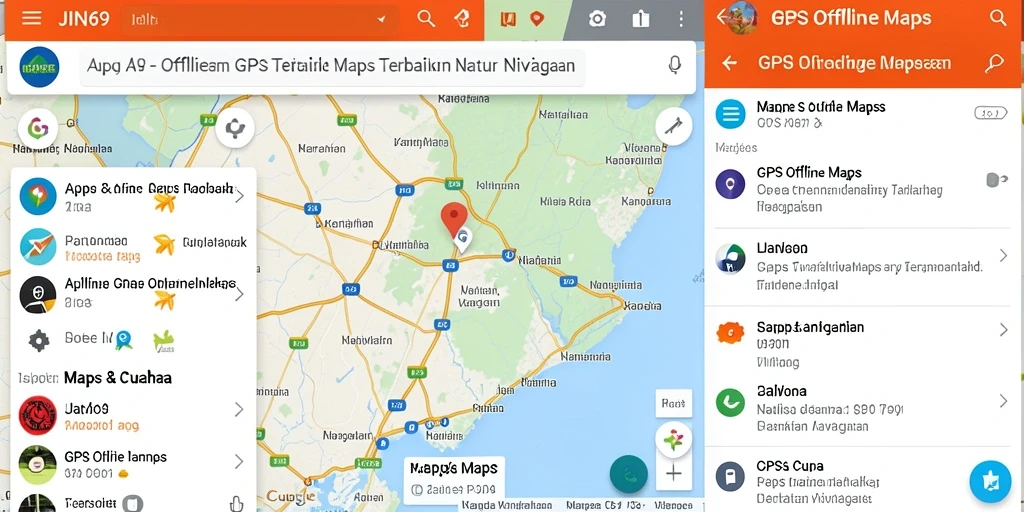This screenshot has height=512, width=1024.
Task: Click the teal floating action button on the map
Action: [629, 474]
